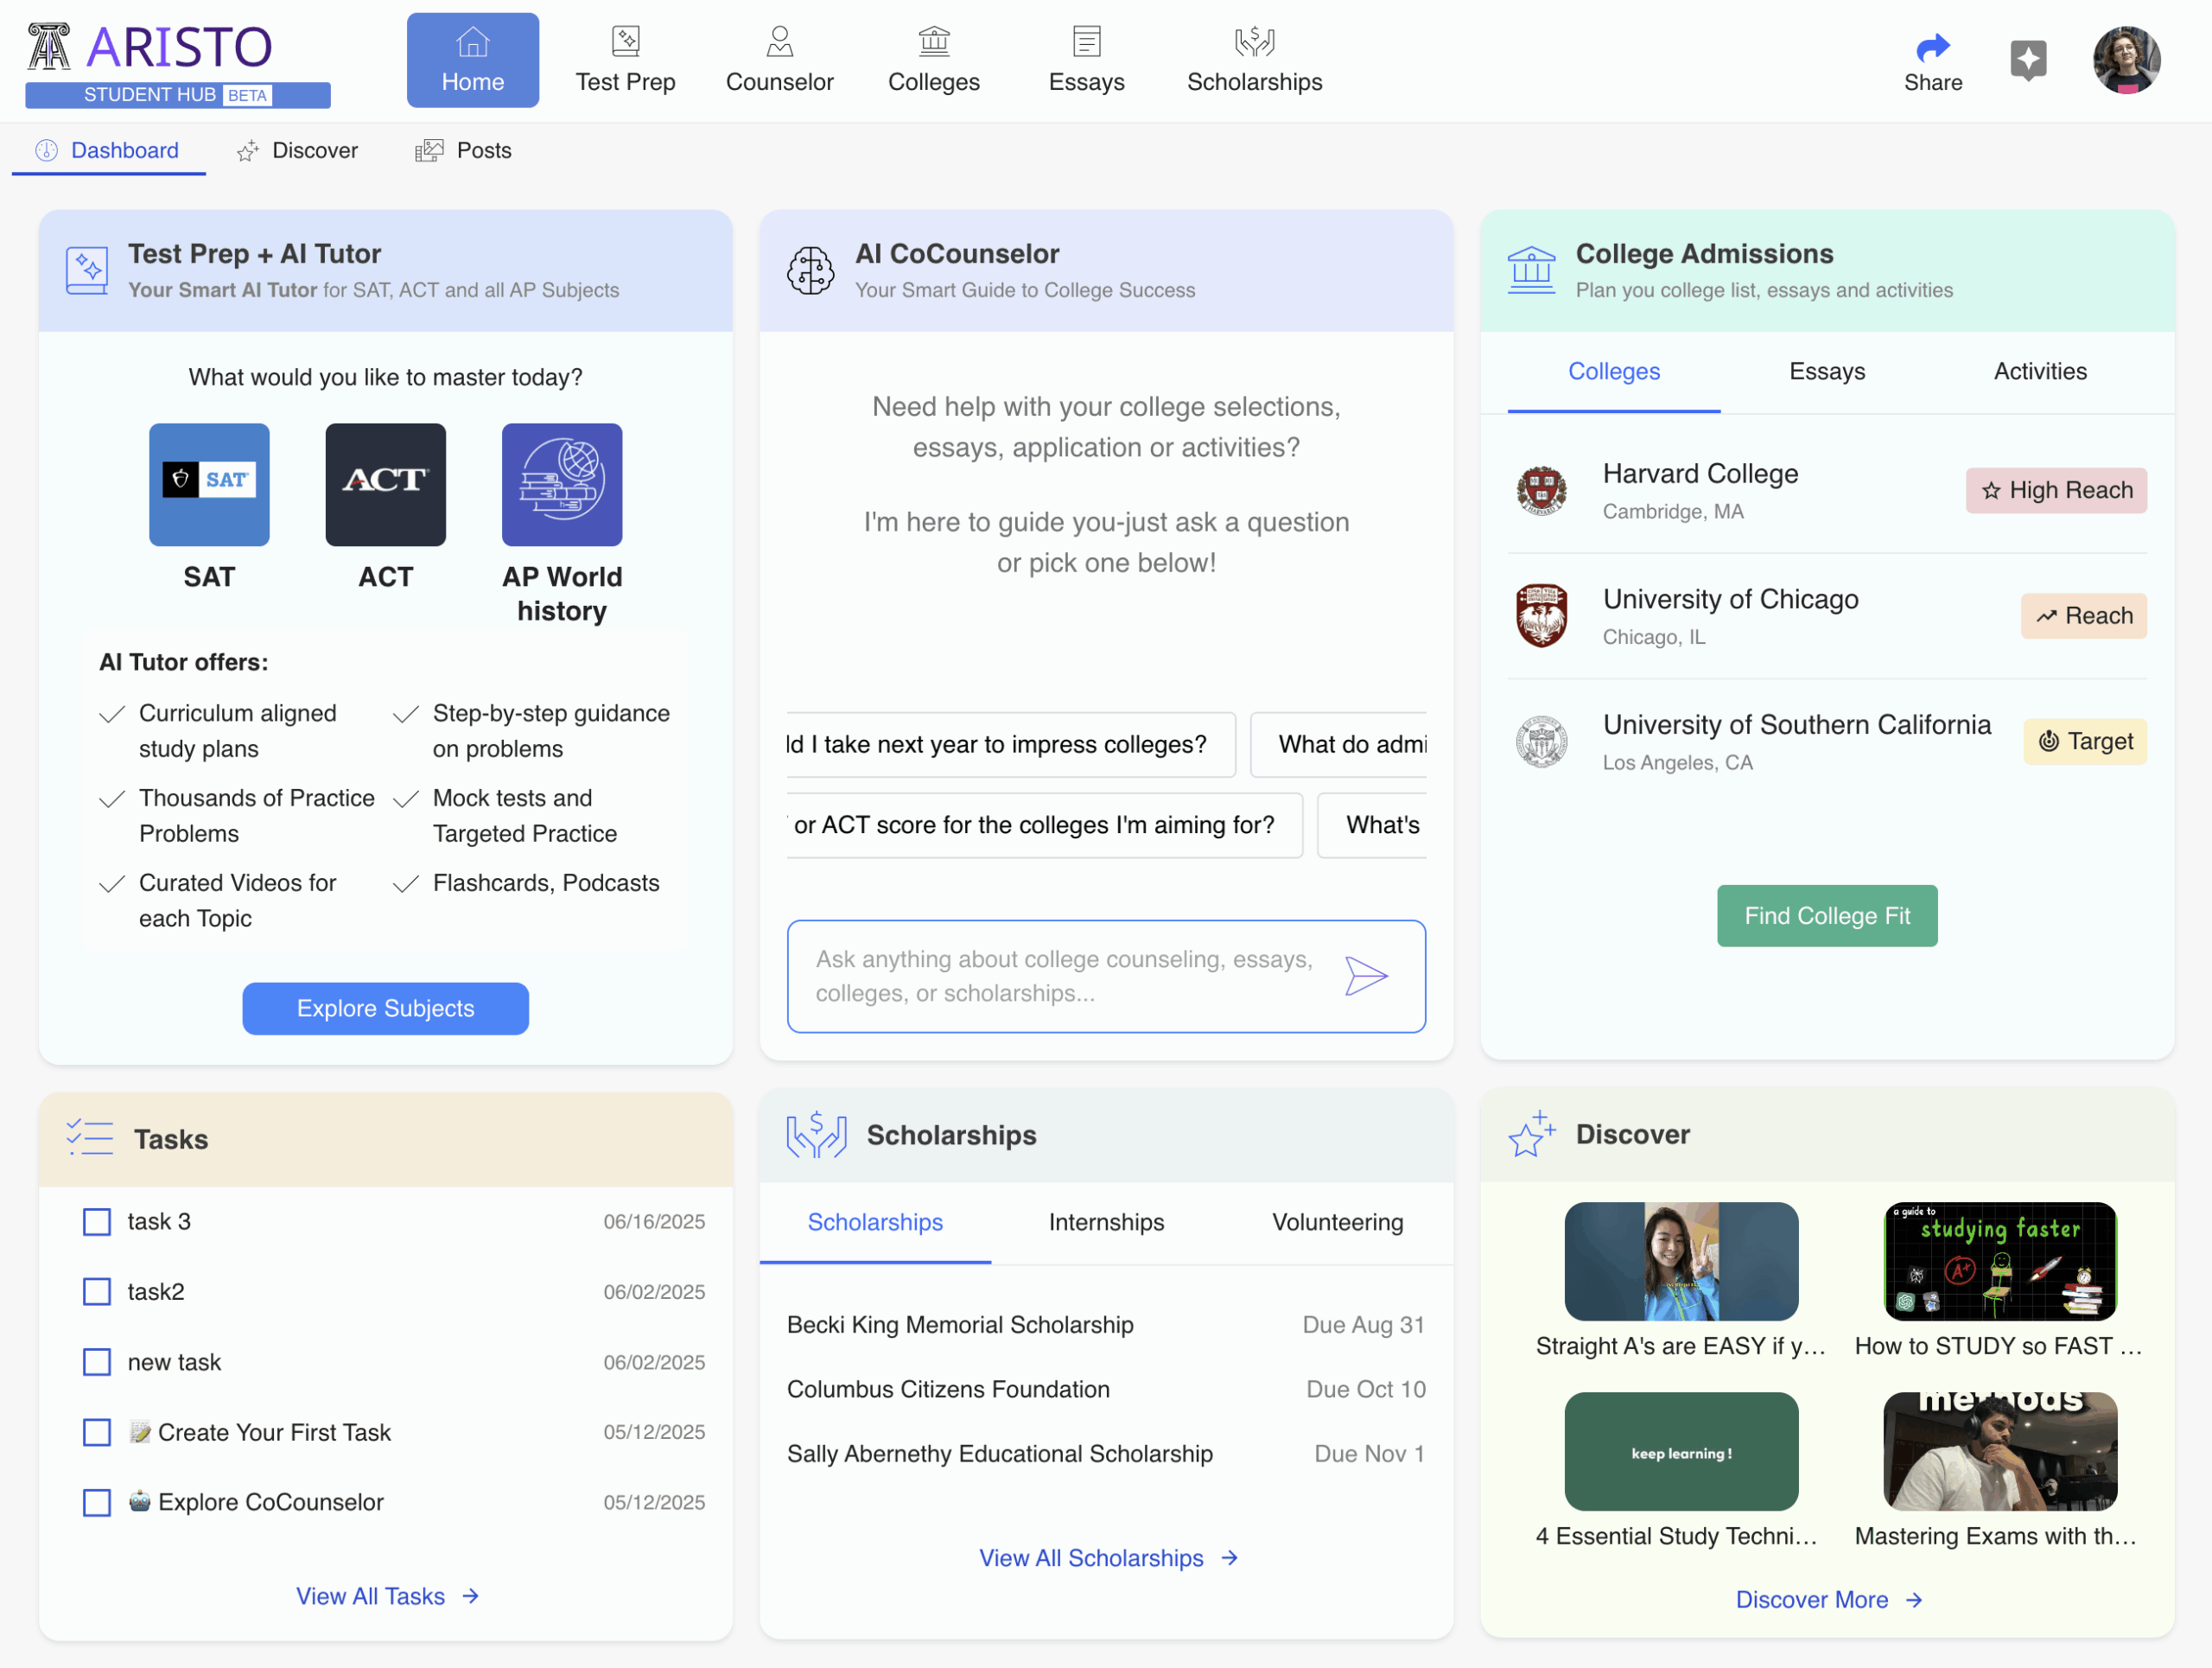2212x1668 pixels.
Task: Select the Colleges tab in College Admissions
Action: [1613, 372]
